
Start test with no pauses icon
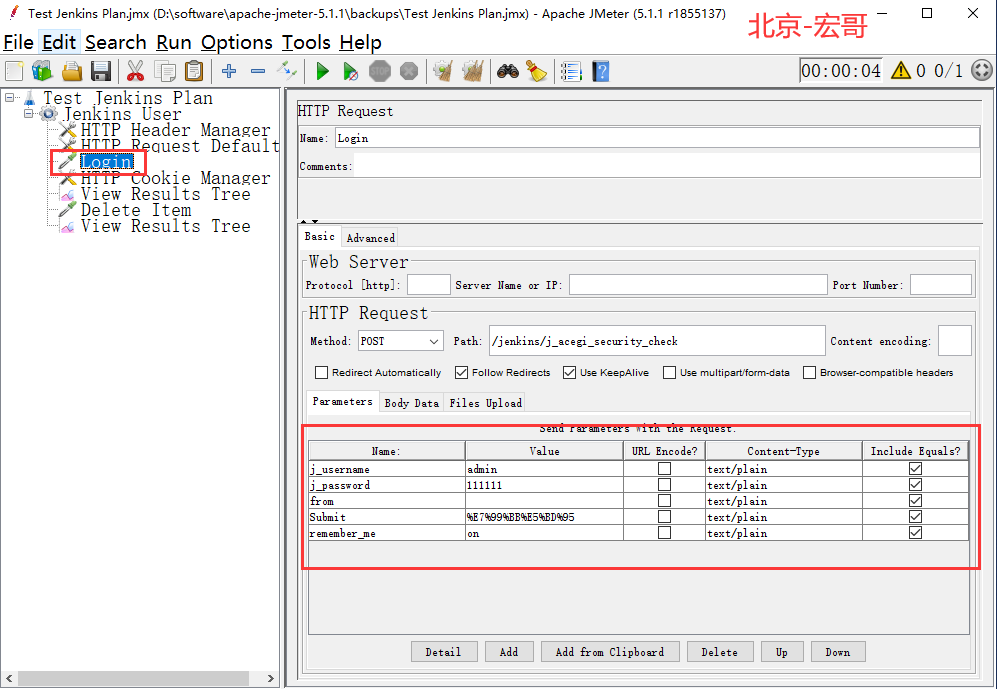(350, 71)
